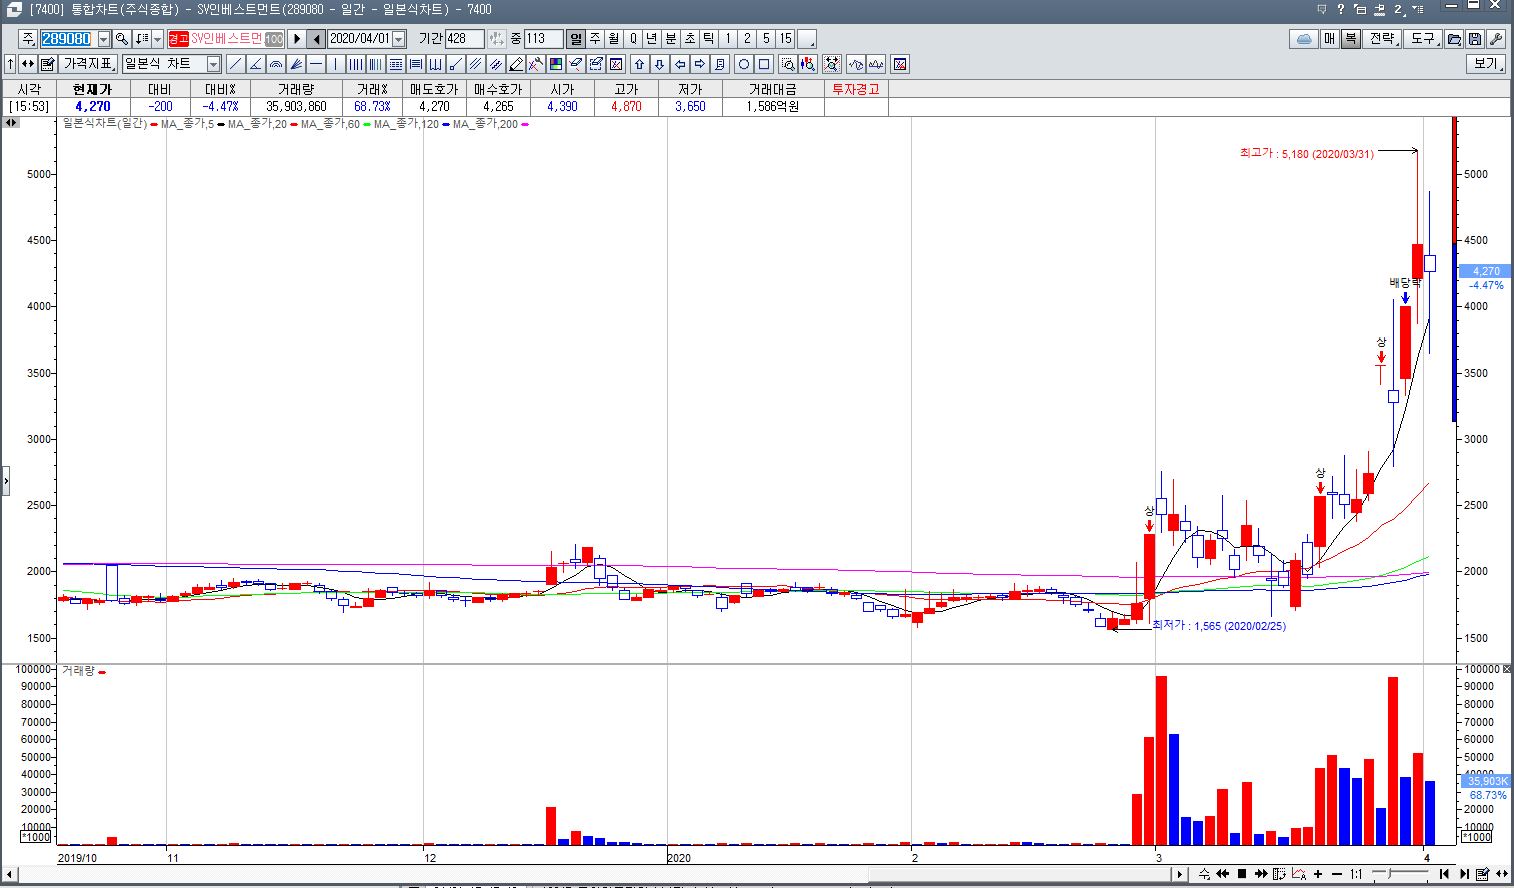The image size is (1514, 888).
Task: Expand the left side panel arrow
Action: (5, 481)
